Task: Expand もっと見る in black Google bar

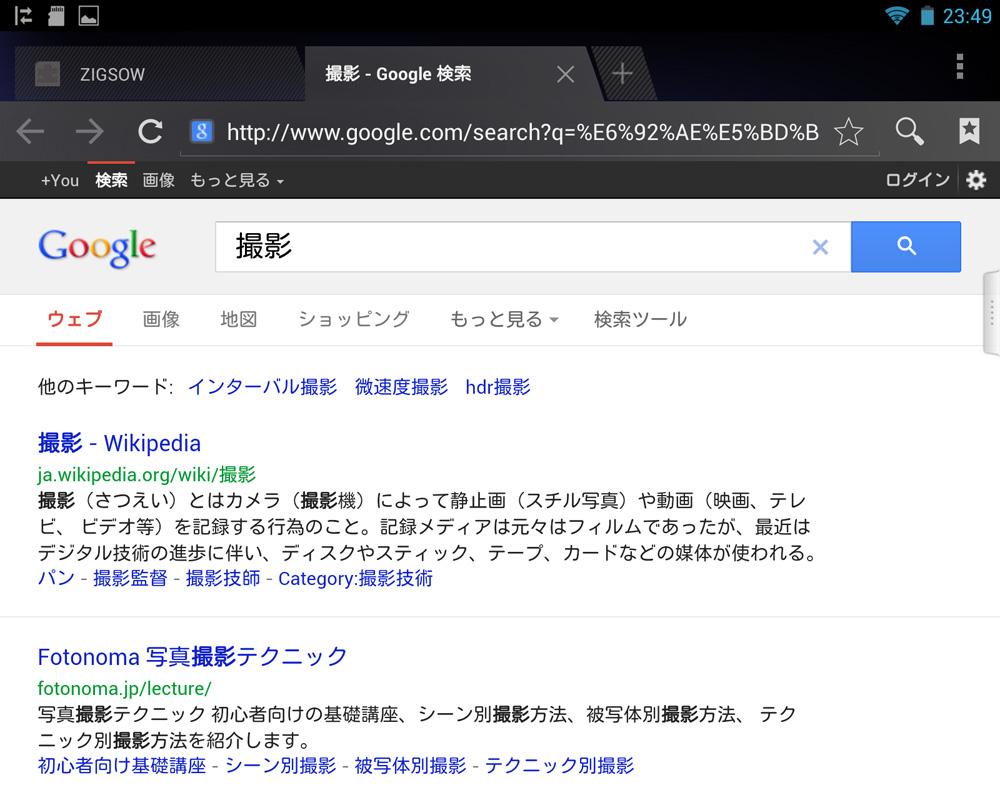Action: tap(236, 181)
